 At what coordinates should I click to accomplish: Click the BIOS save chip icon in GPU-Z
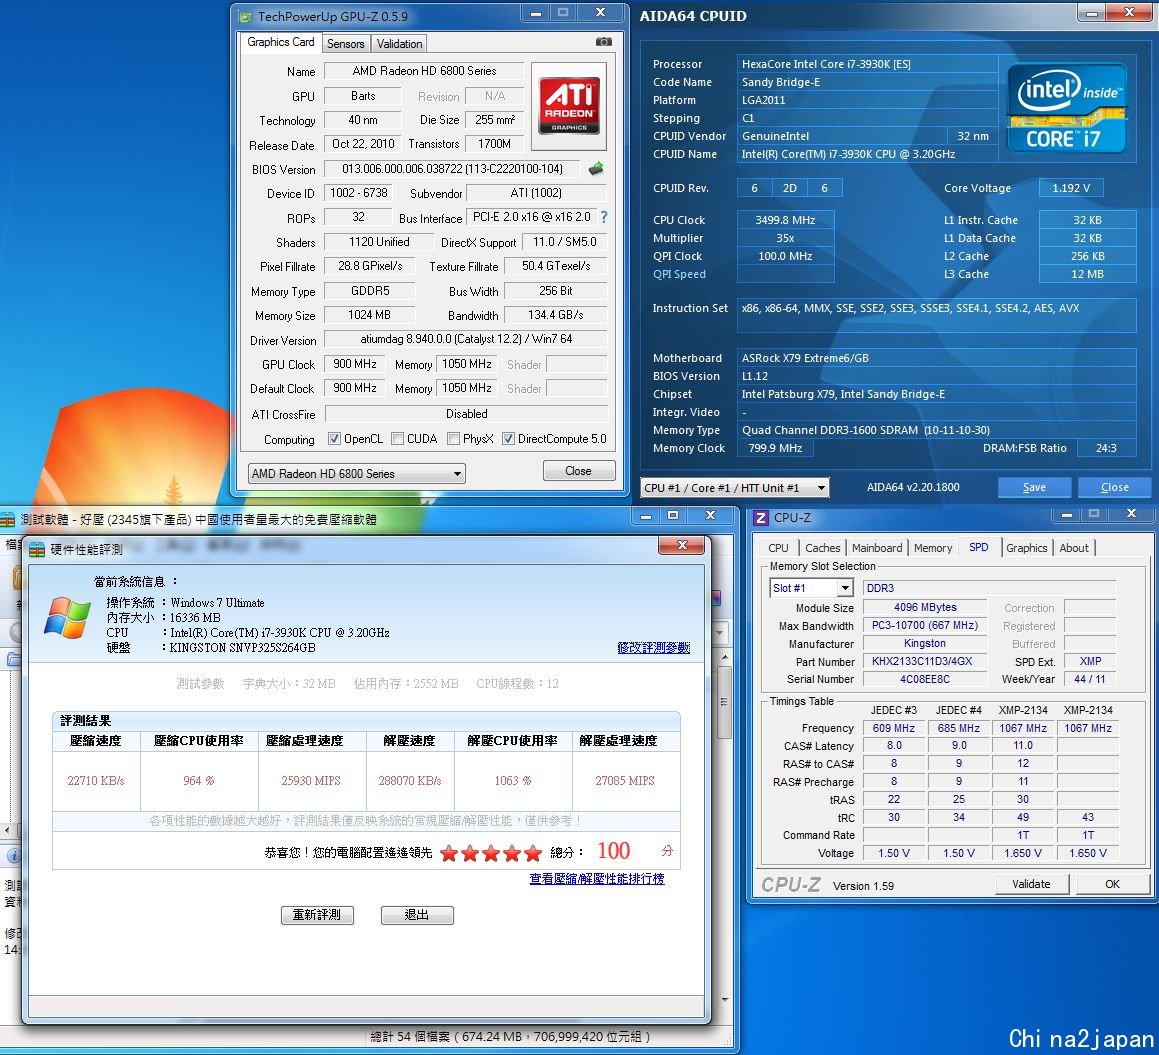coord(596,169)
